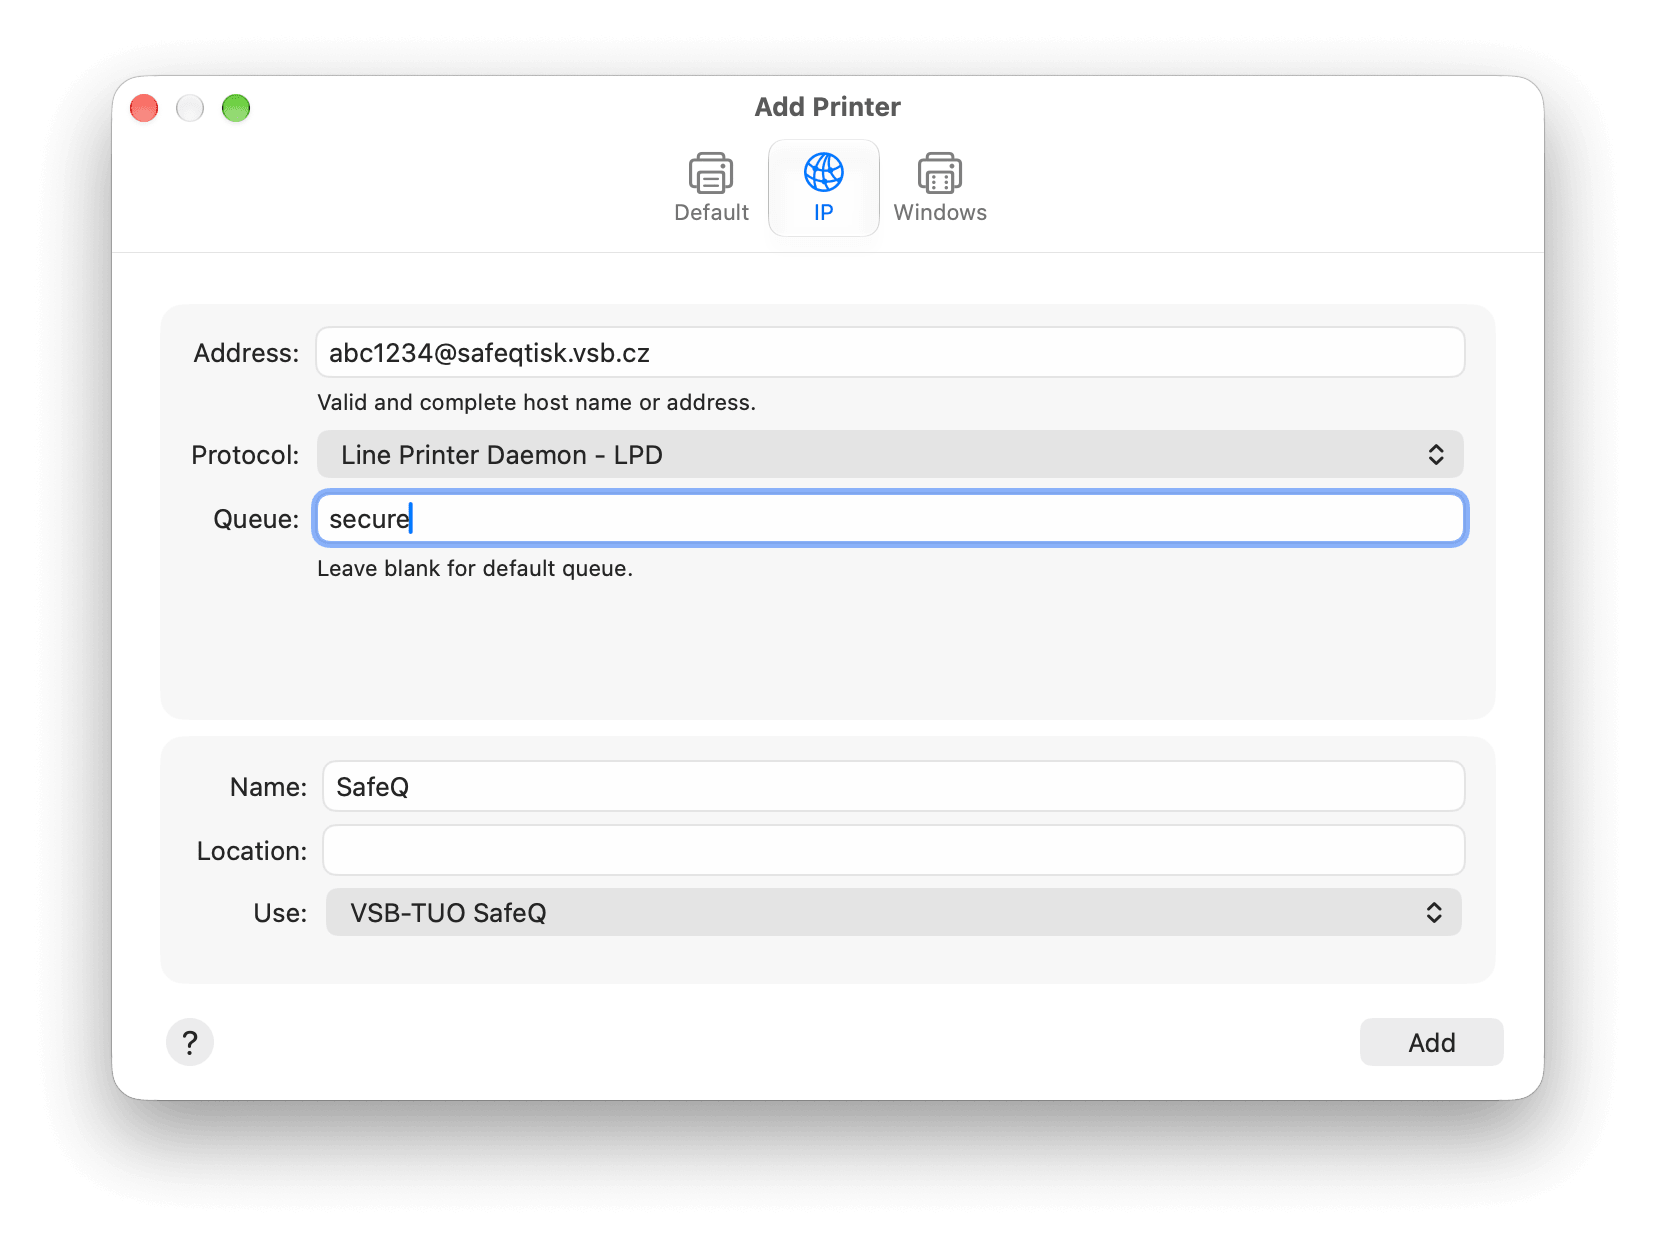Click the 'Use:' label
The height and width of the screenshot is (1248, 1656).
pyautogui.click(x=280, y=913)
